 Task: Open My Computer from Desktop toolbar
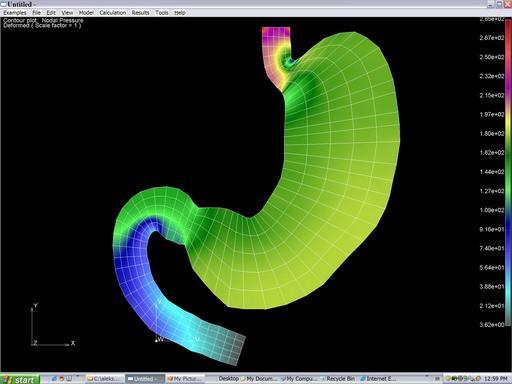point(299,379)
